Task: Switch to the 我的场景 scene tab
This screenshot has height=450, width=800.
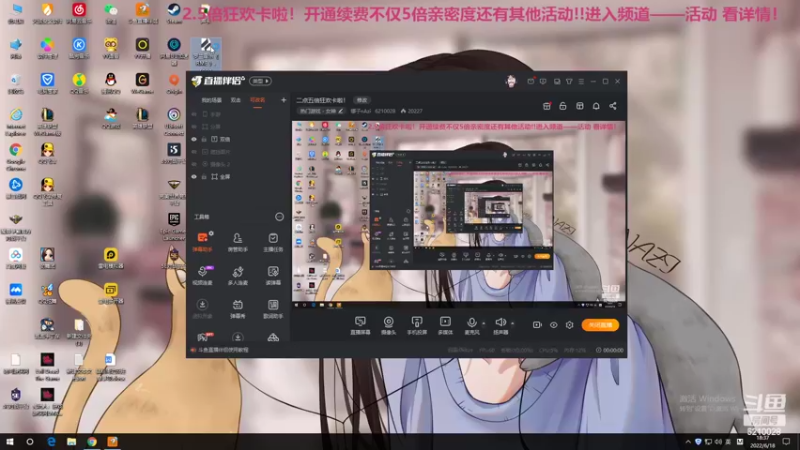Action: pos(212,100)
